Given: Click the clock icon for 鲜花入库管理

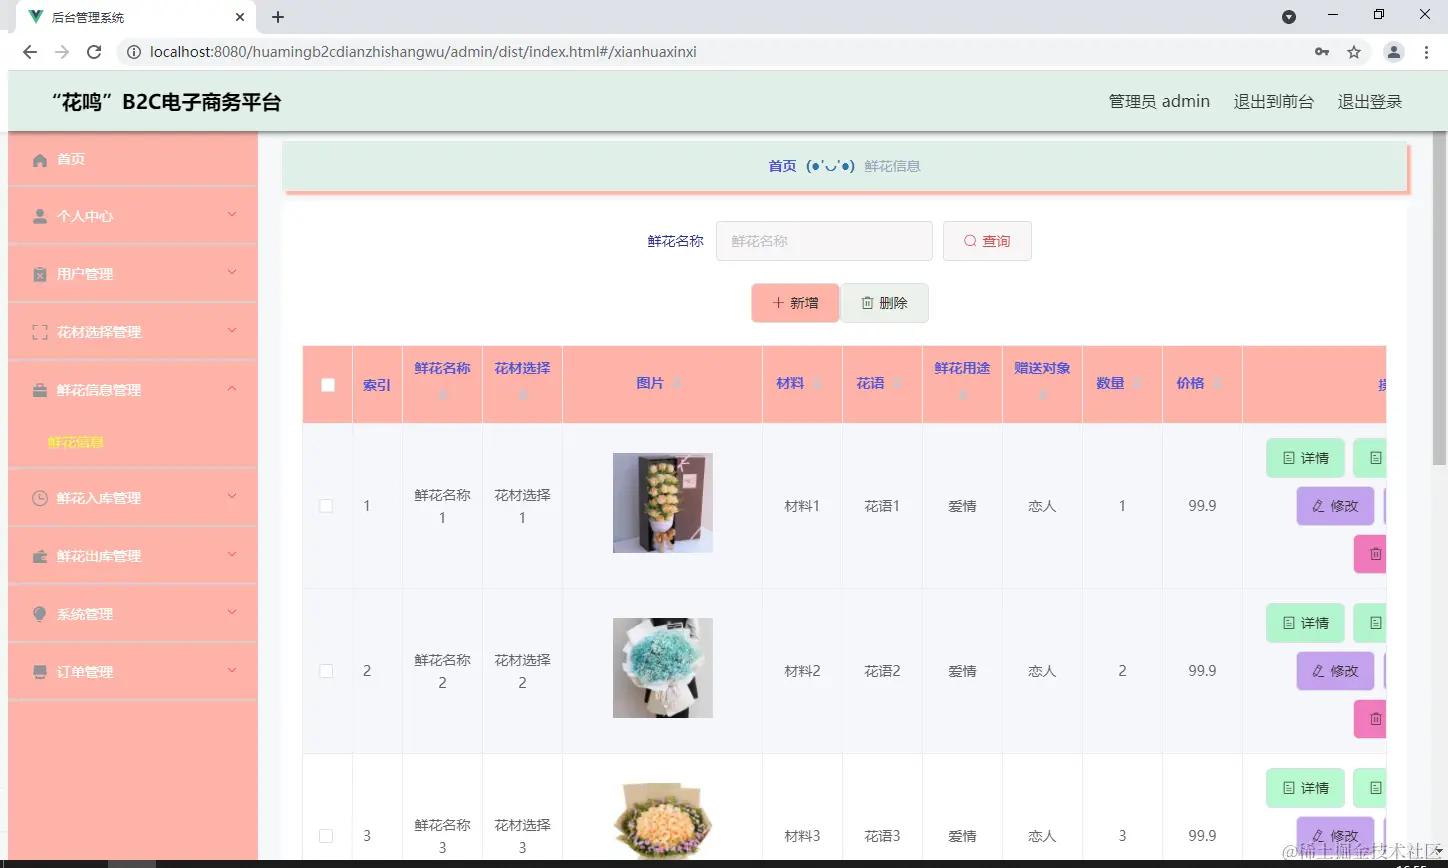Looking at the screenshot, I should tap(40, 498).
